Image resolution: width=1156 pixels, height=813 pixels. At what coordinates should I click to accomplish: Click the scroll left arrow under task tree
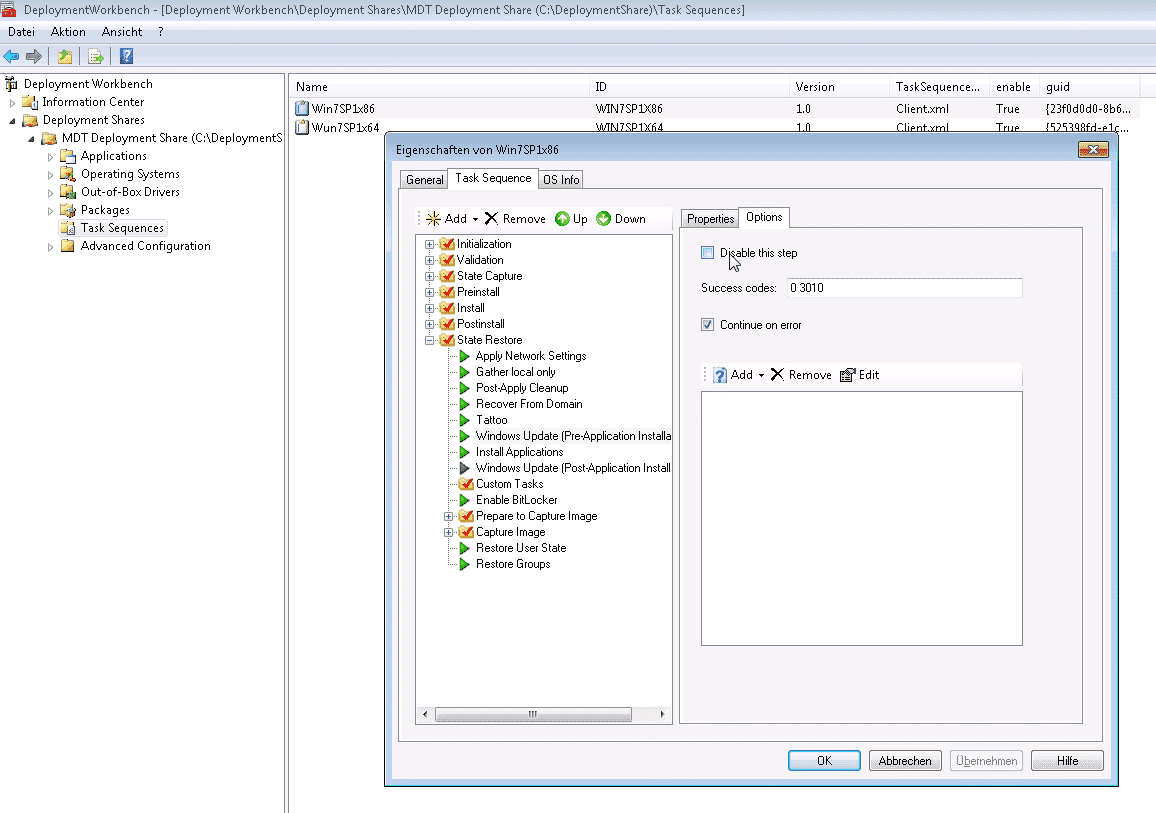(x=425, y=714)
